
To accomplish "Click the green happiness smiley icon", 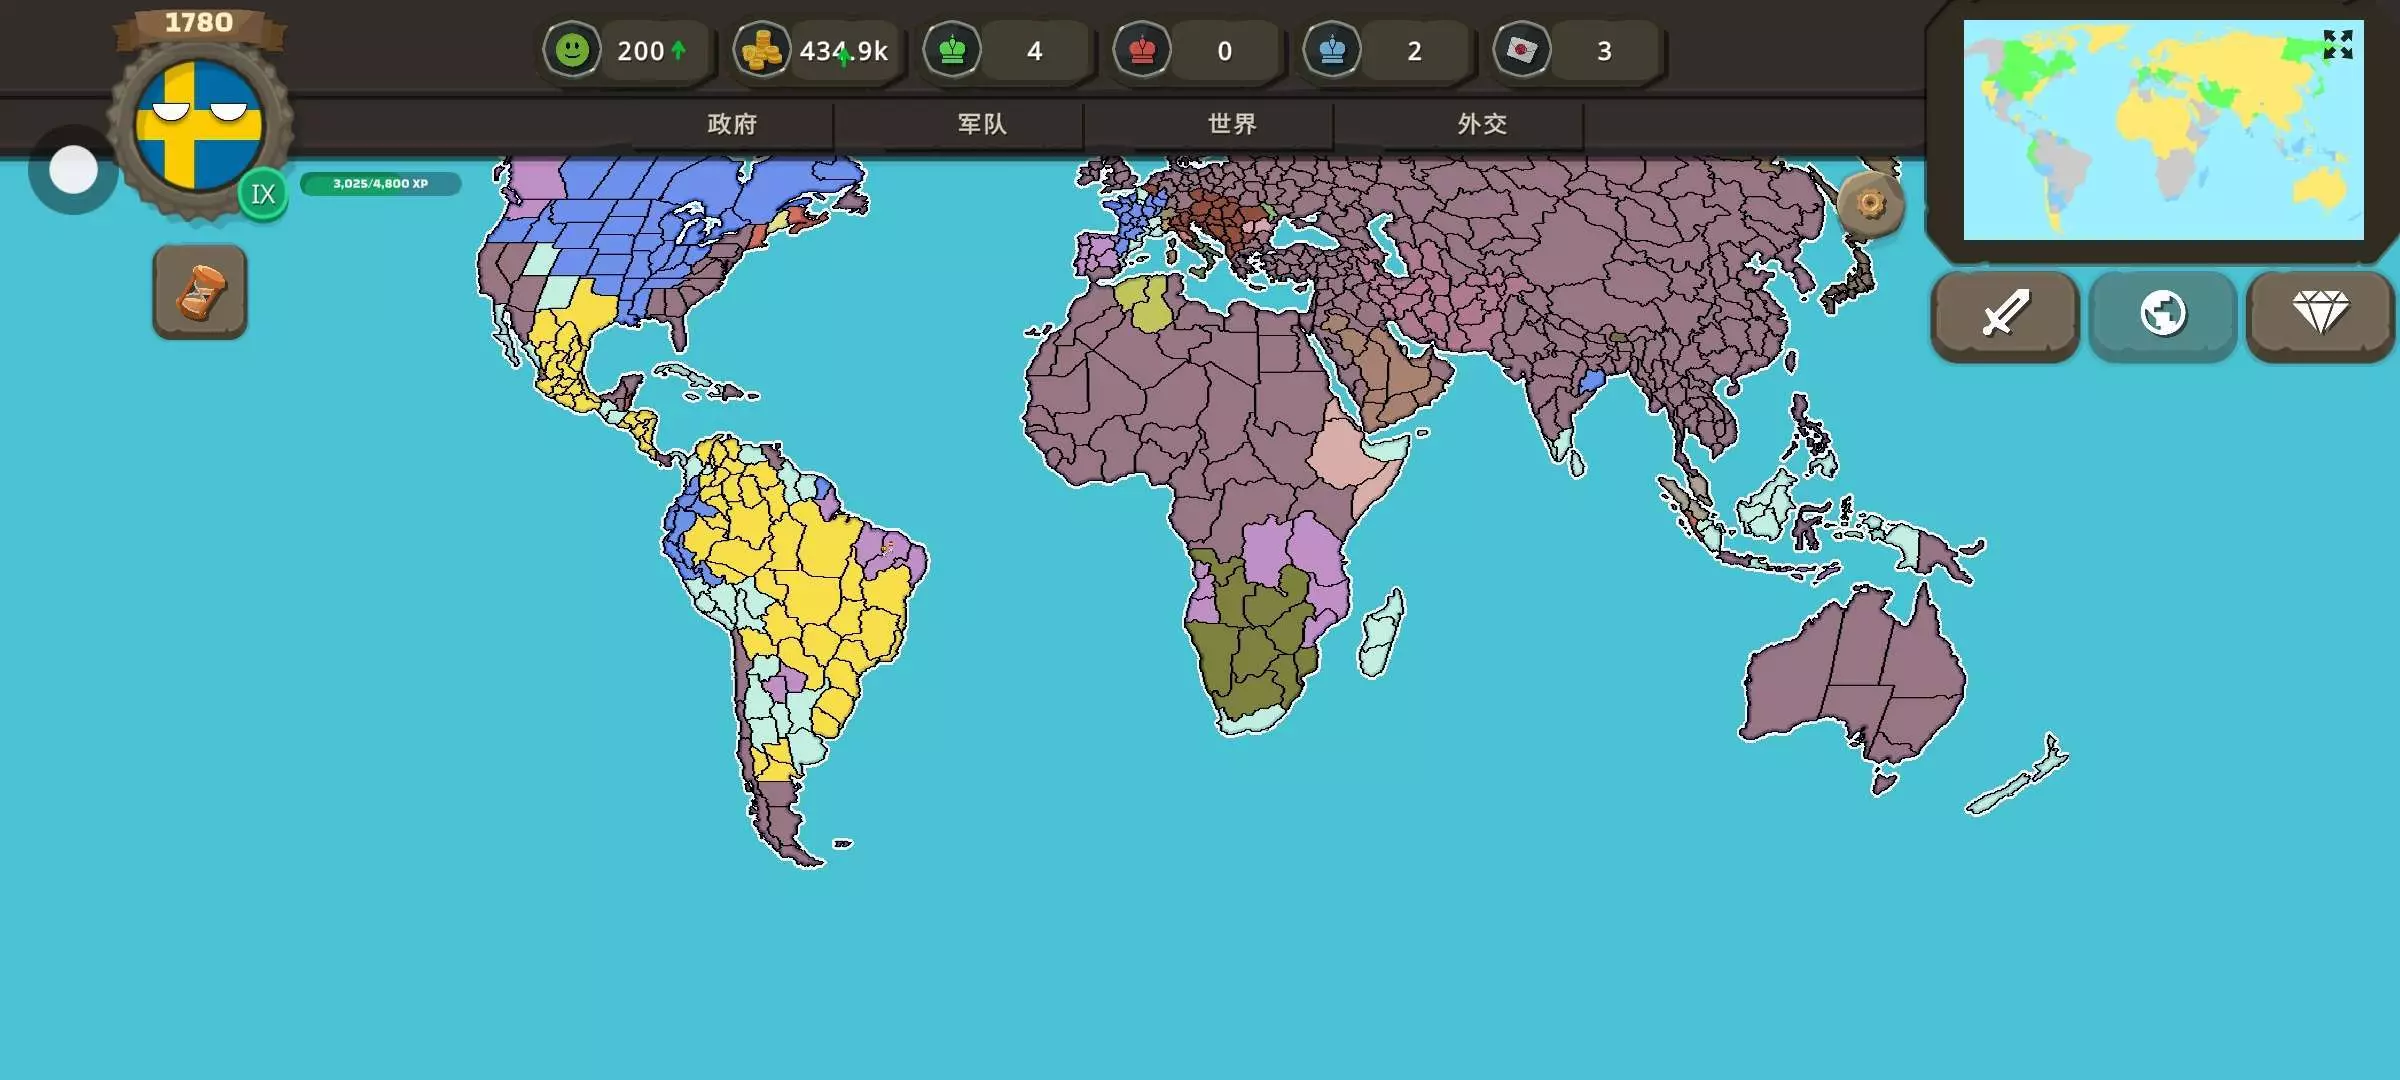I will [x=572, y=50].
